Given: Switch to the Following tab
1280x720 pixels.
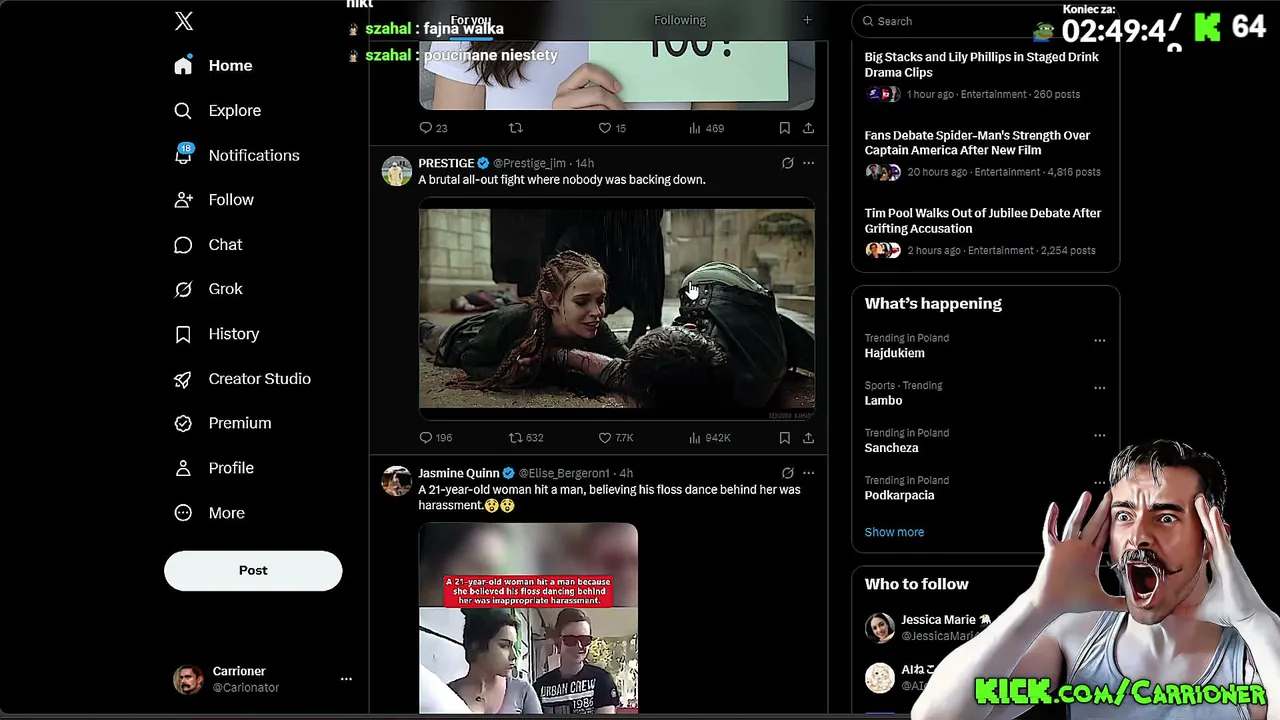Looking at the screenshot, I should [x=680, y=20].
